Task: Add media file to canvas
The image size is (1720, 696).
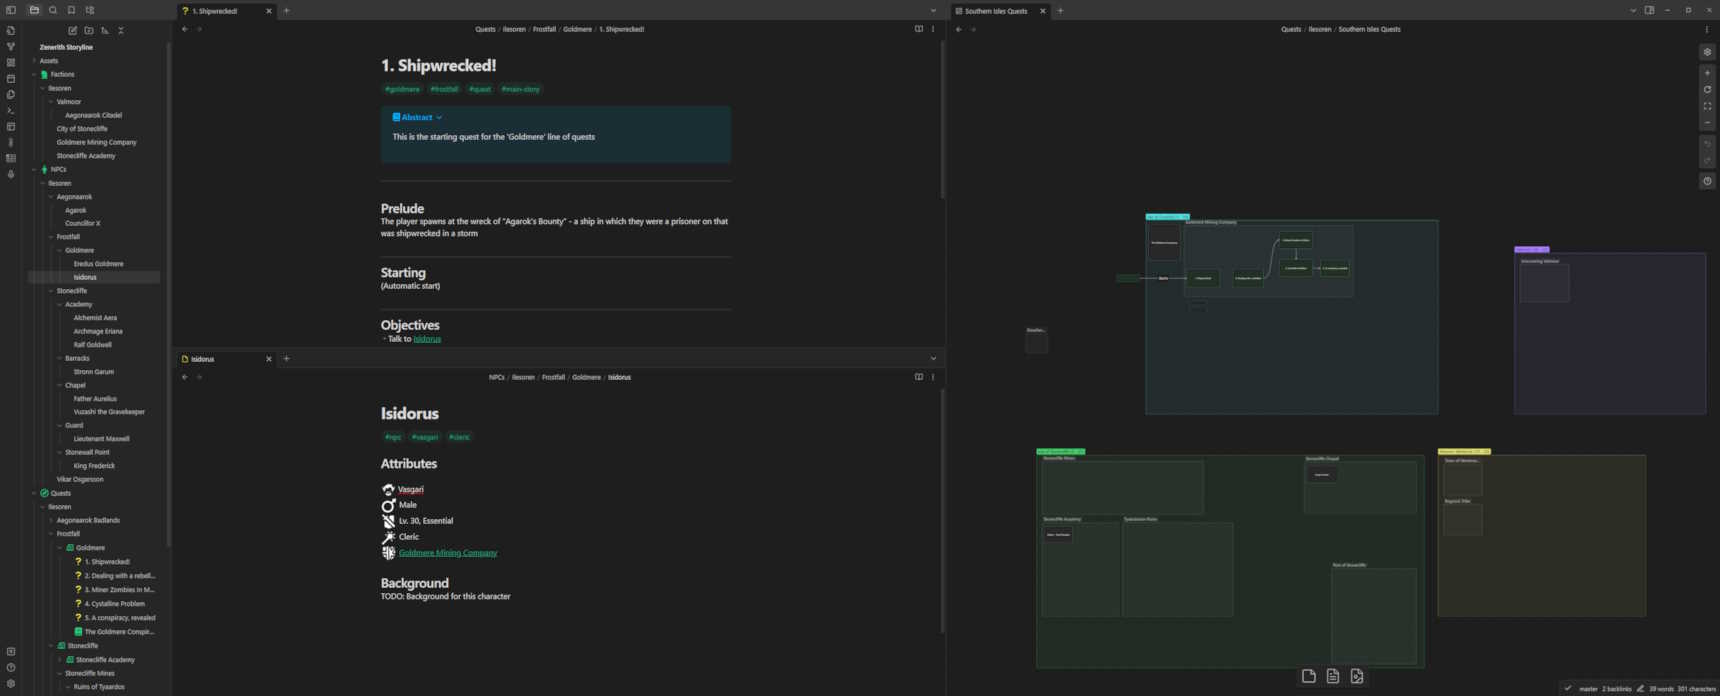Action: [1357, 677]
